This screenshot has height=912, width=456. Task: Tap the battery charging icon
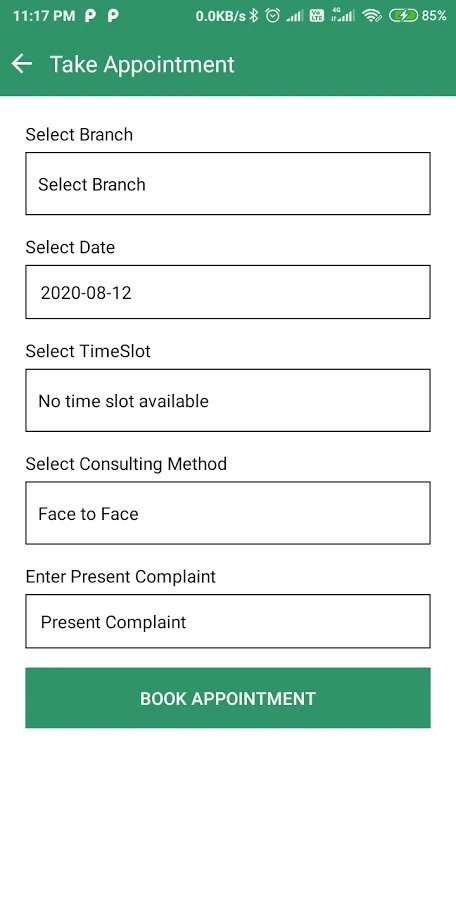pyautogui.click(x=404, y=16)
